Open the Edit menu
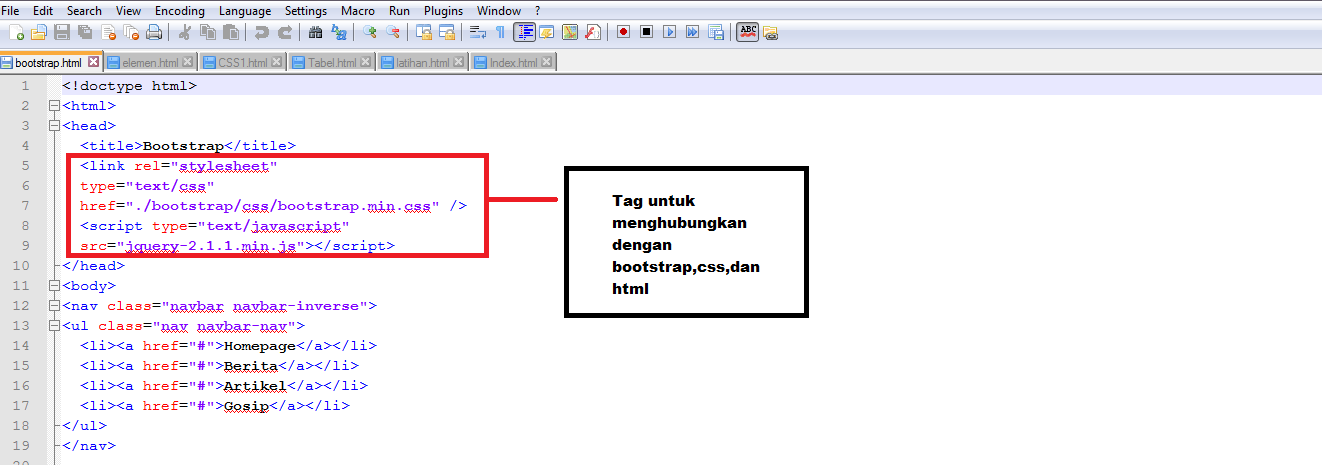This screenshot has height=465, width=1322. tap(43, 10)
